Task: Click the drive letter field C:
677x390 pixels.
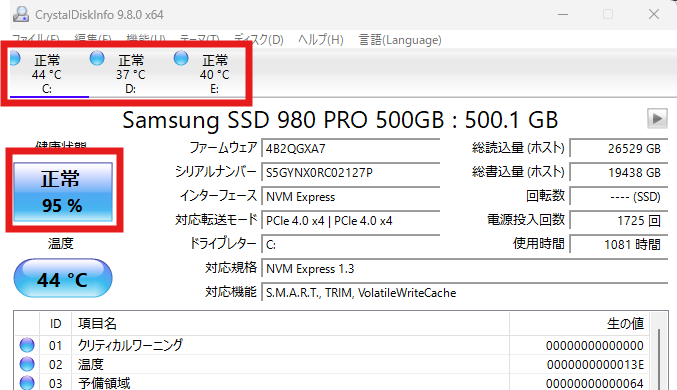Action: pyautogui.click(x=351, y=245)
